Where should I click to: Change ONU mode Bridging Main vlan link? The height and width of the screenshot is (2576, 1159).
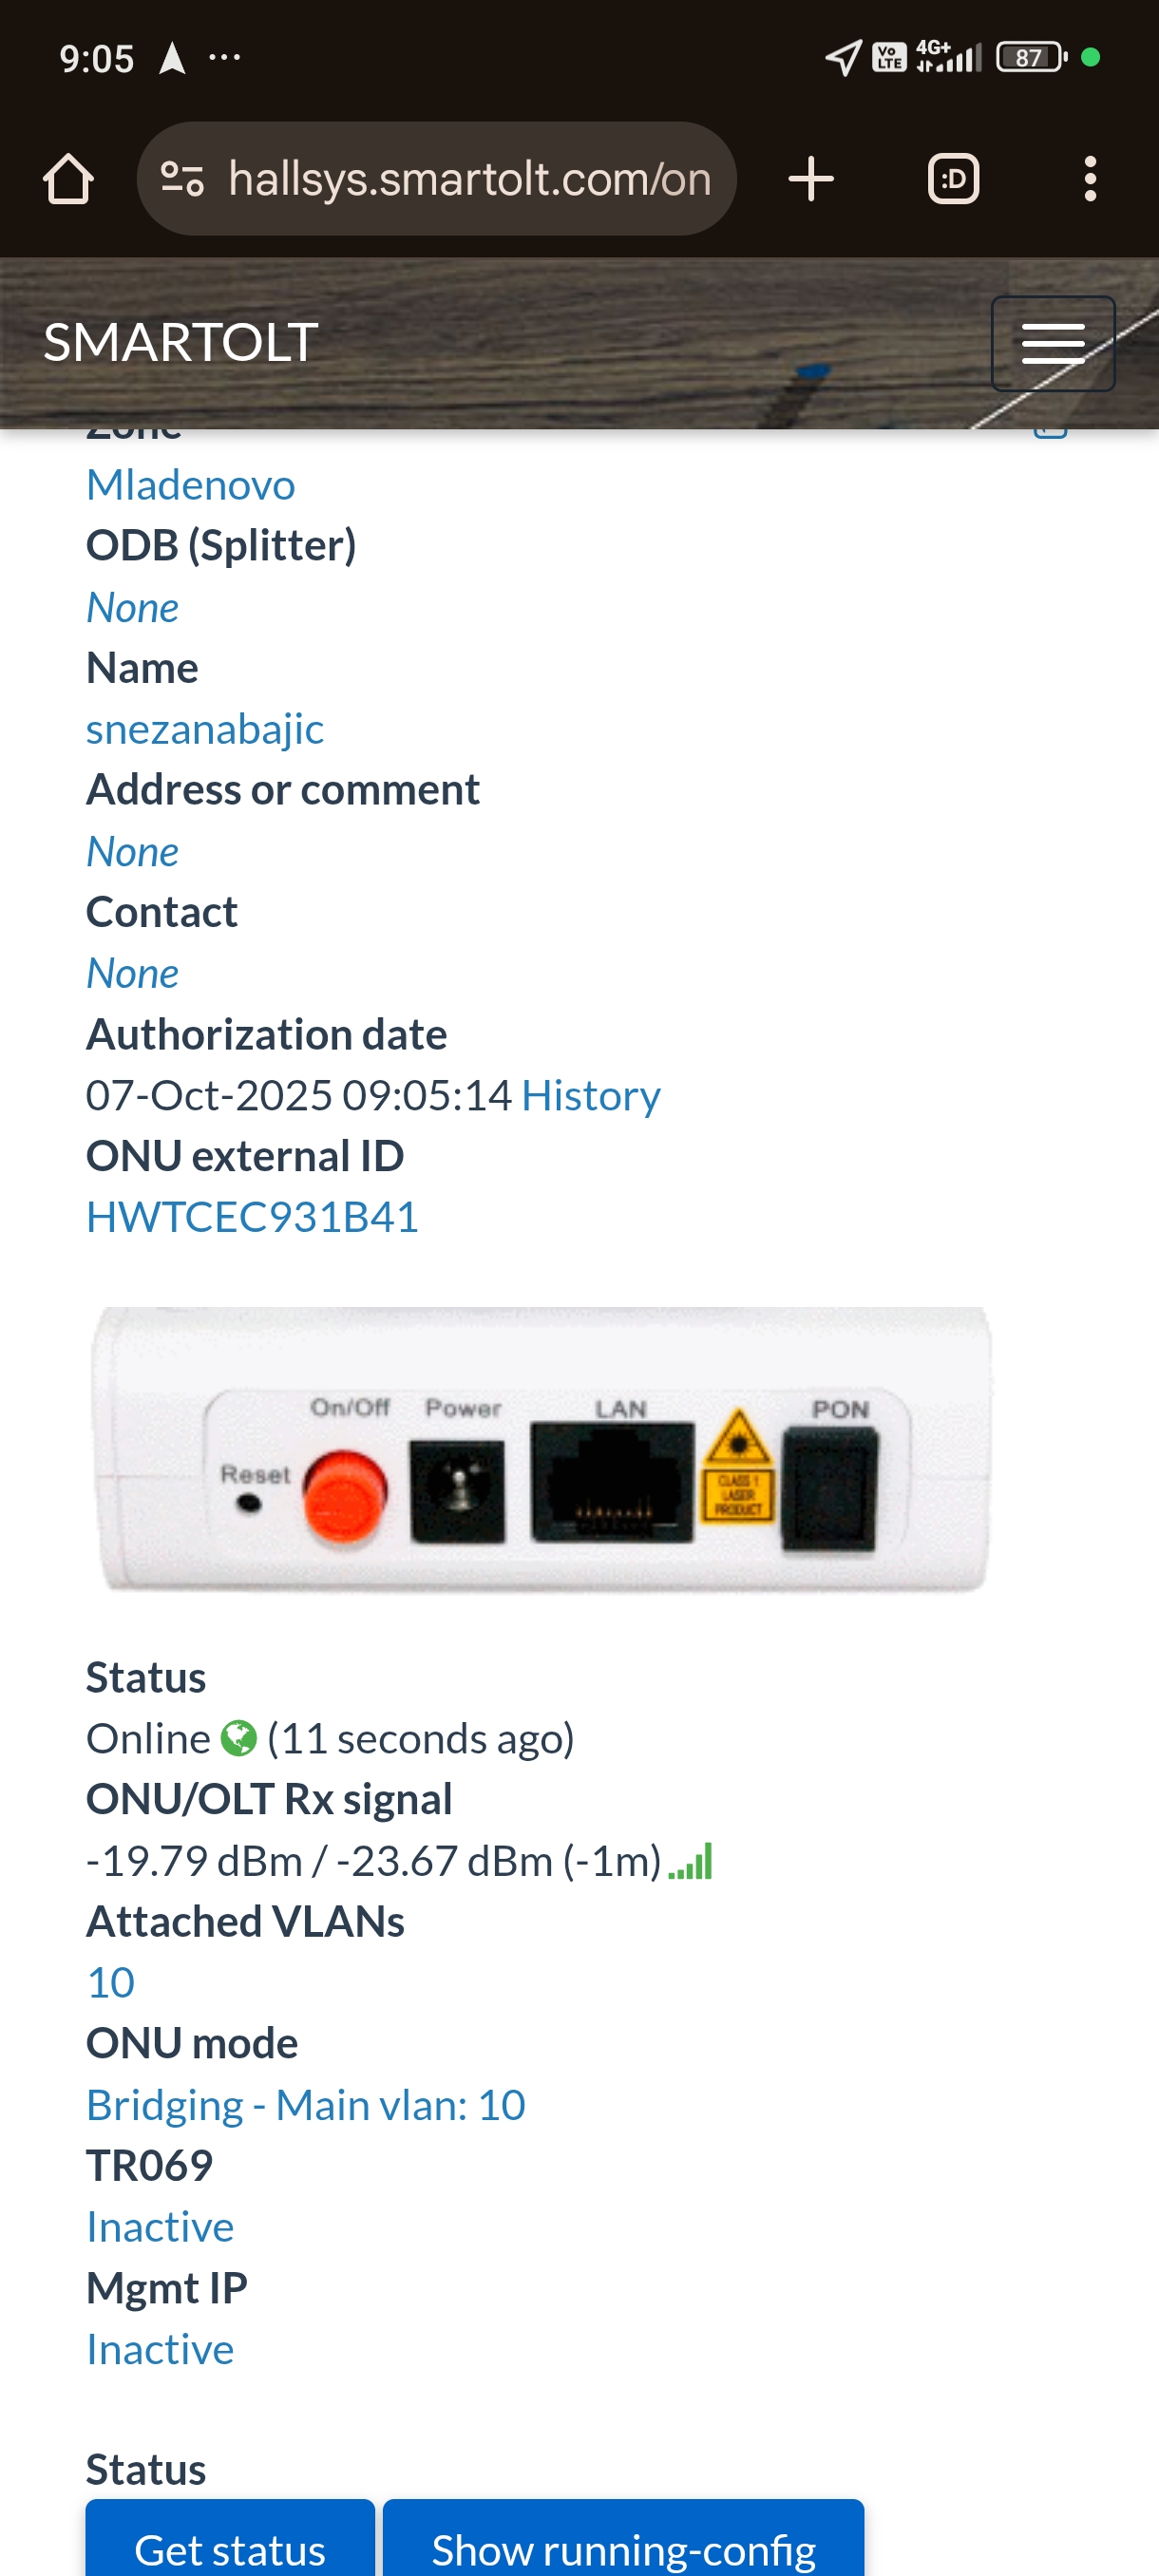tap(306, 2105)
